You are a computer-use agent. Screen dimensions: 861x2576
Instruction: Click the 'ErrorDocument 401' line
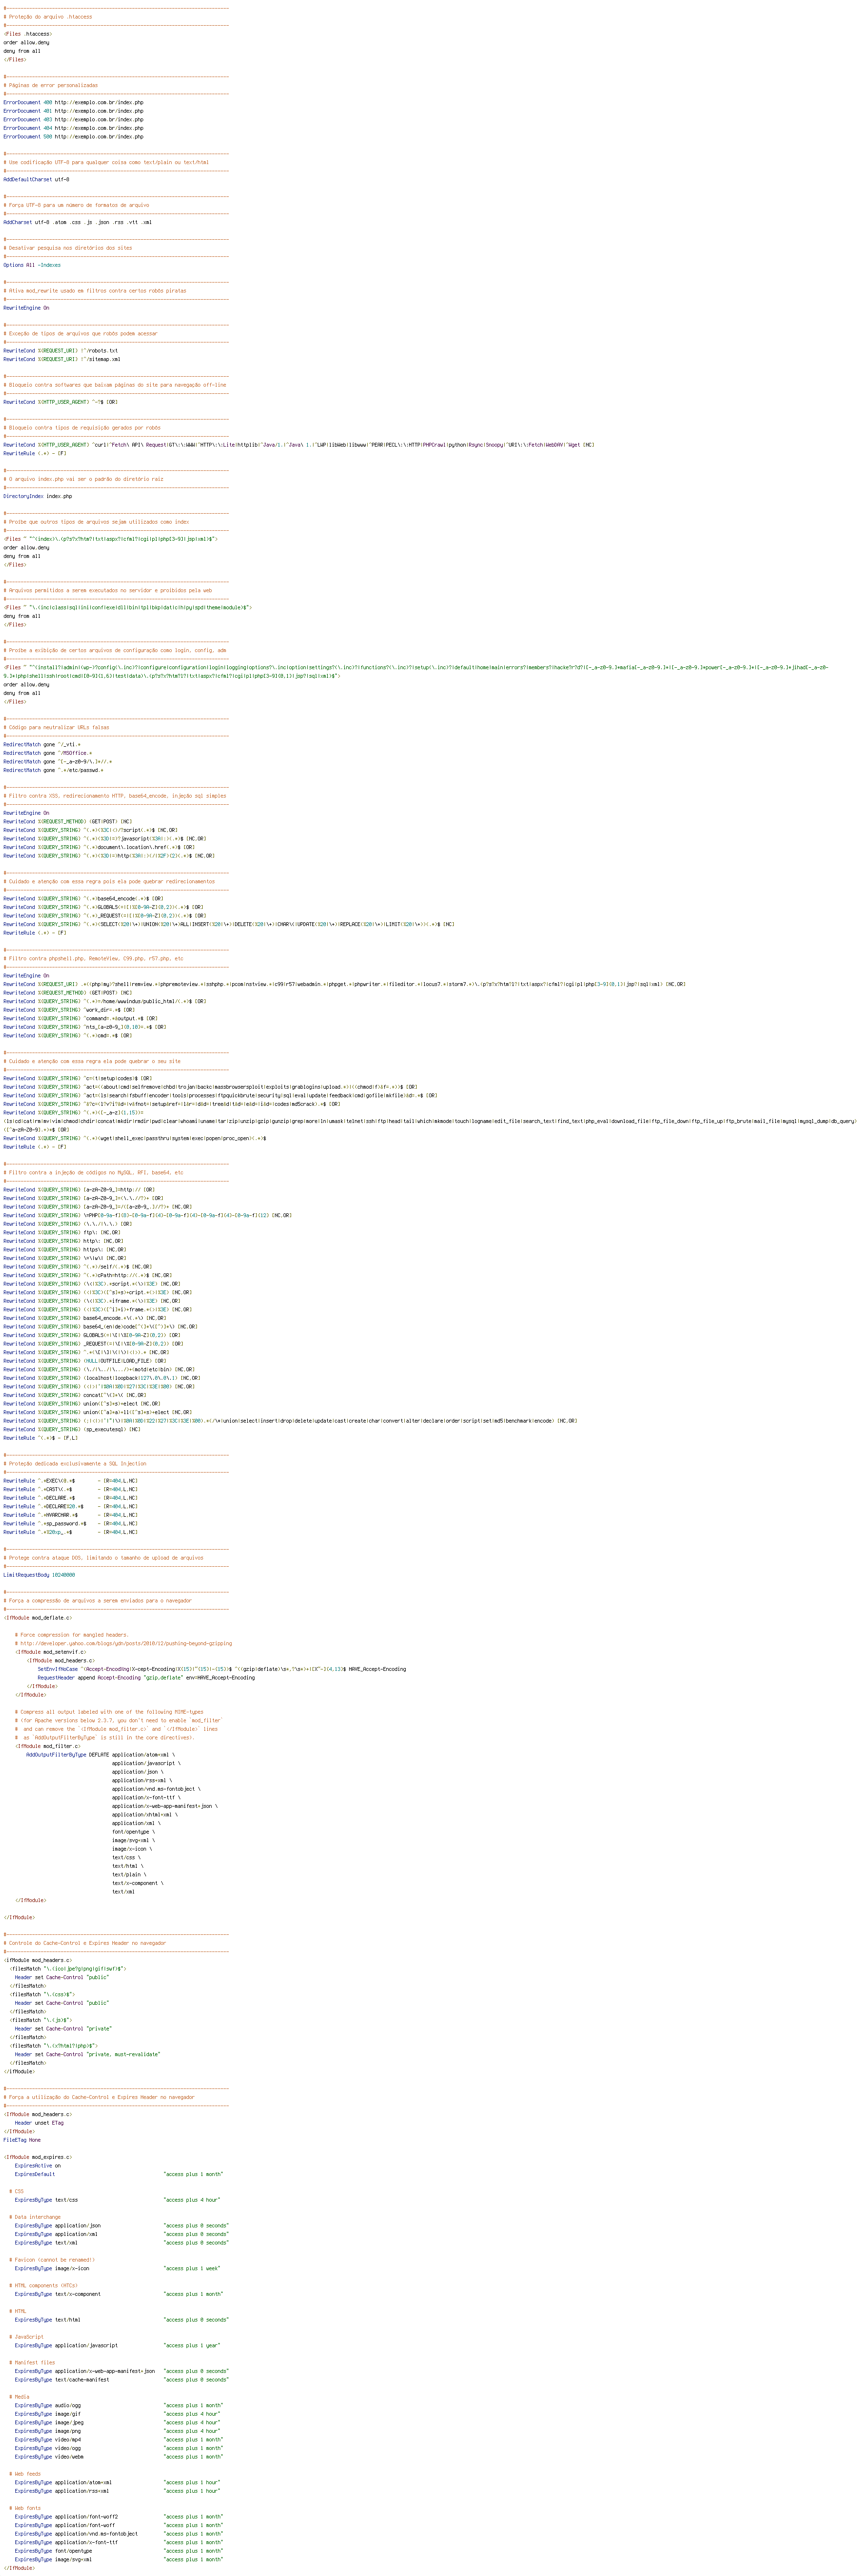coord(73,111)
